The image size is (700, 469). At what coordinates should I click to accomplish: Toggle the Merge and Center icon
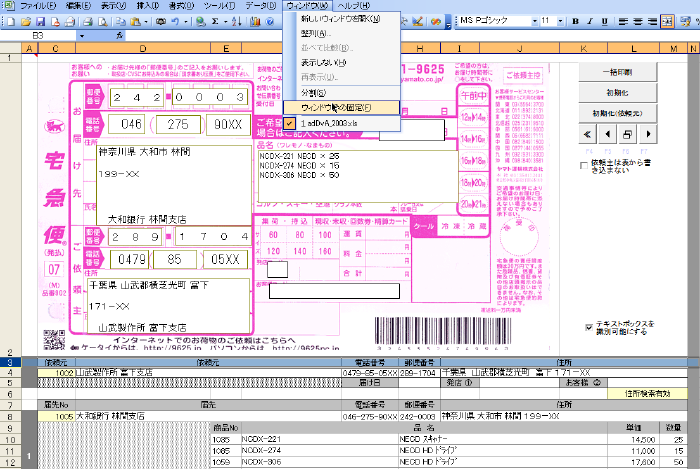point(667,21)
